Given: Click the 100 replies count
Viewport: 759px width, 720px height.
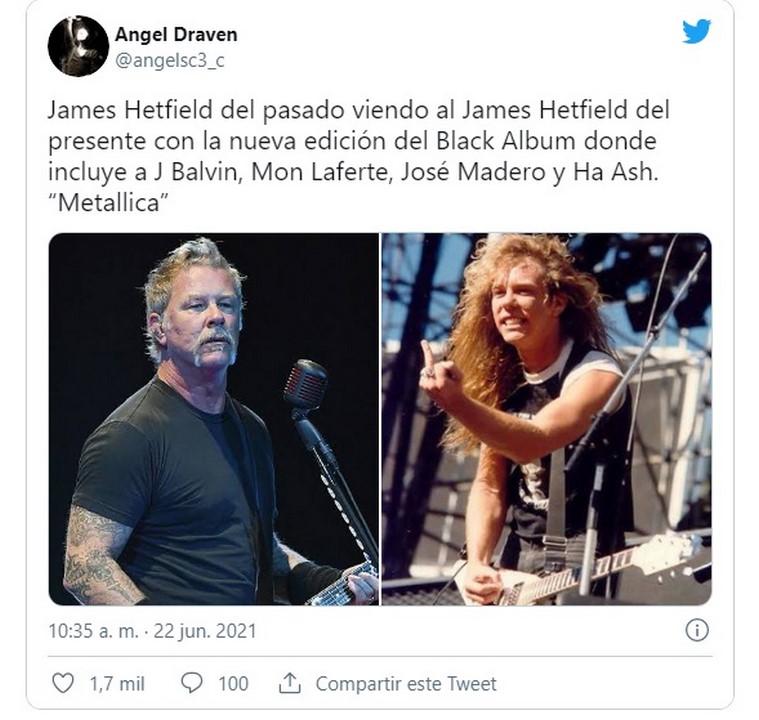Looking at the screenshot, I should pos(233,684).
